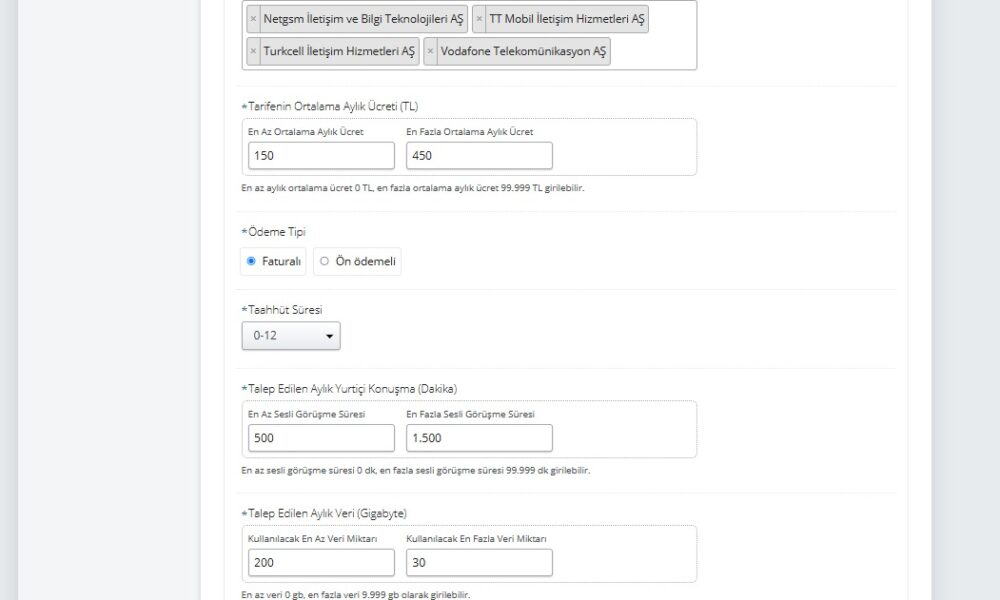The image size is (1000, 600).
Task: Click the maximum average monthly fee field
Action: (x=479, y=156)
